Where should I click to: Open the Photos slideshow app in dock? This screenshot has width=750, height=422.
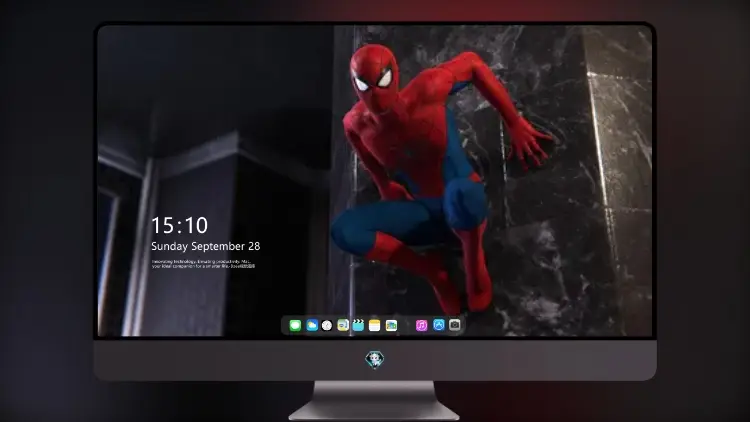tap(391, 325)
